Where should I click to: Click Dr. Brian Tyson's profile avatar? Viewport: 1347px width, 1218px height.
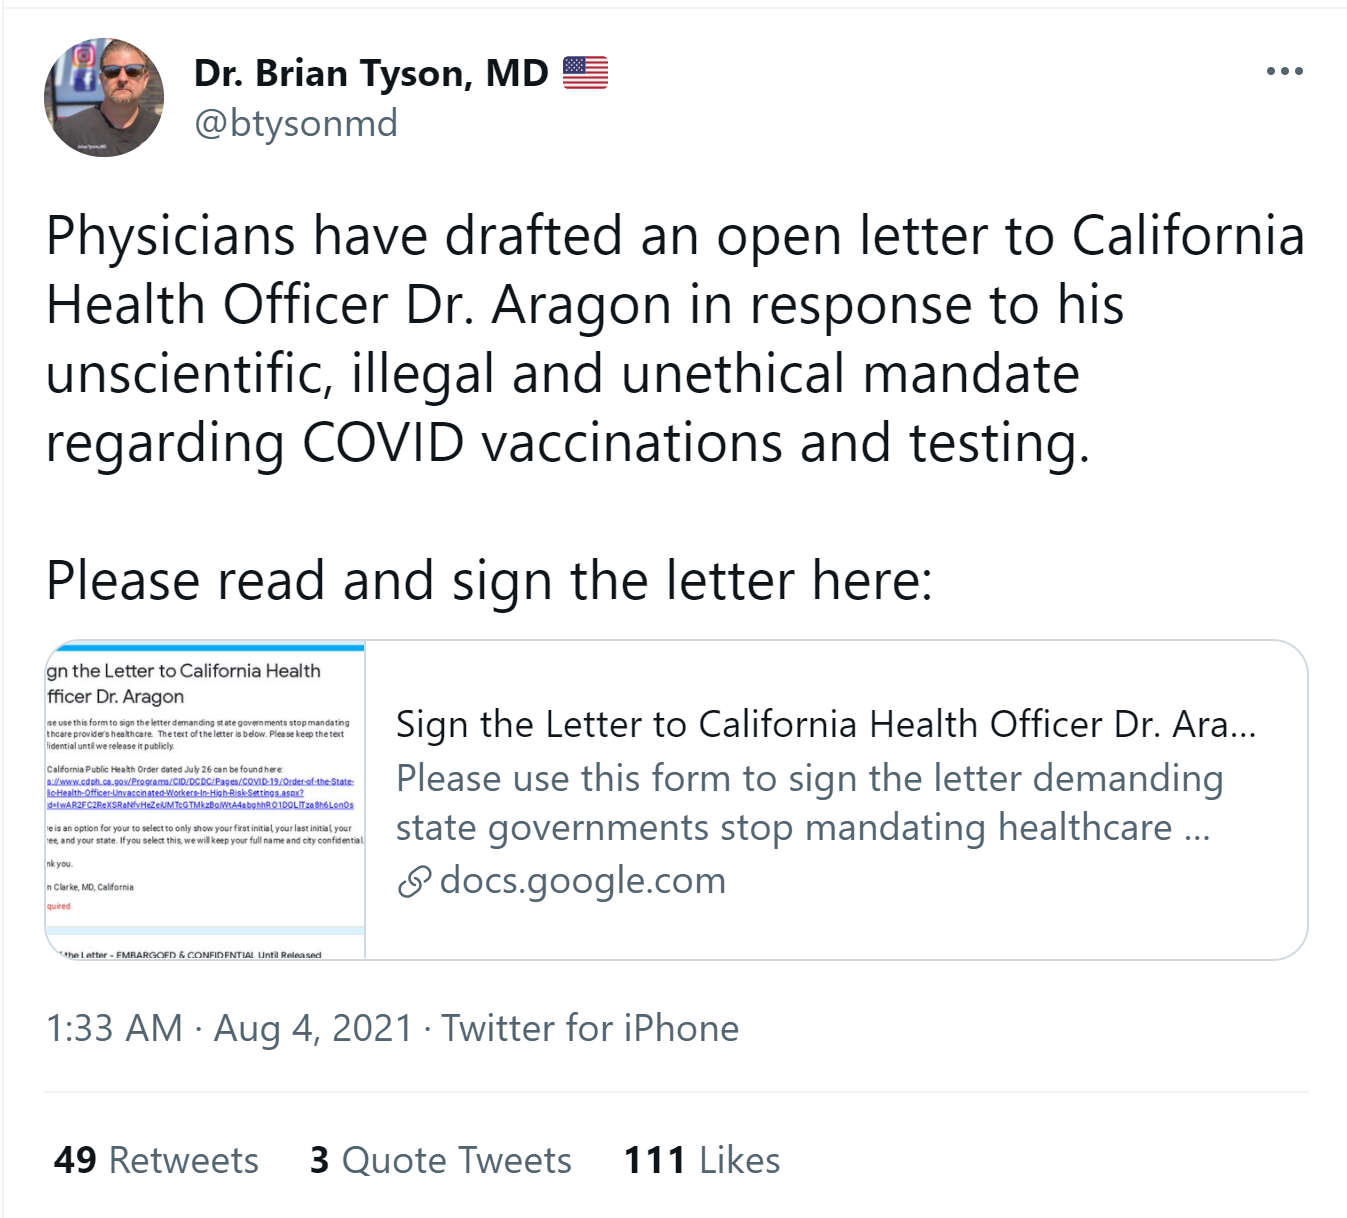tap(104, 98)
